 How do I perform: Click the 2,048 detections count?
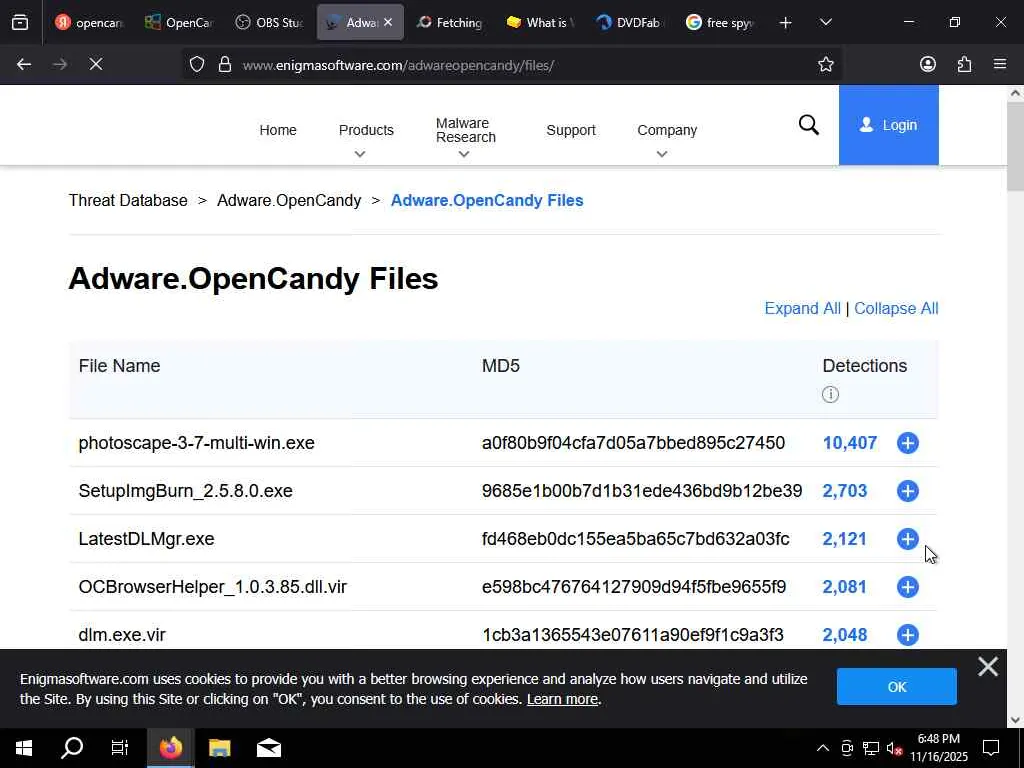(844, 635)
